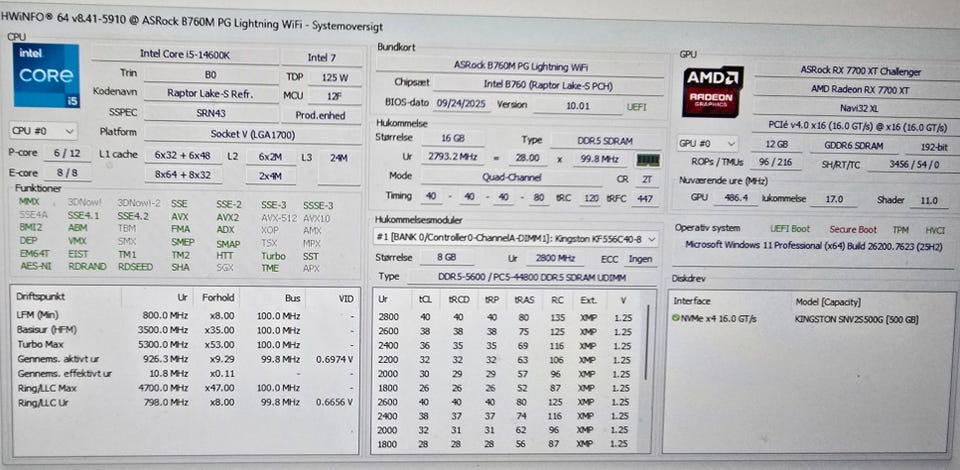Click the Intel 7 process field

click(321, 58)
